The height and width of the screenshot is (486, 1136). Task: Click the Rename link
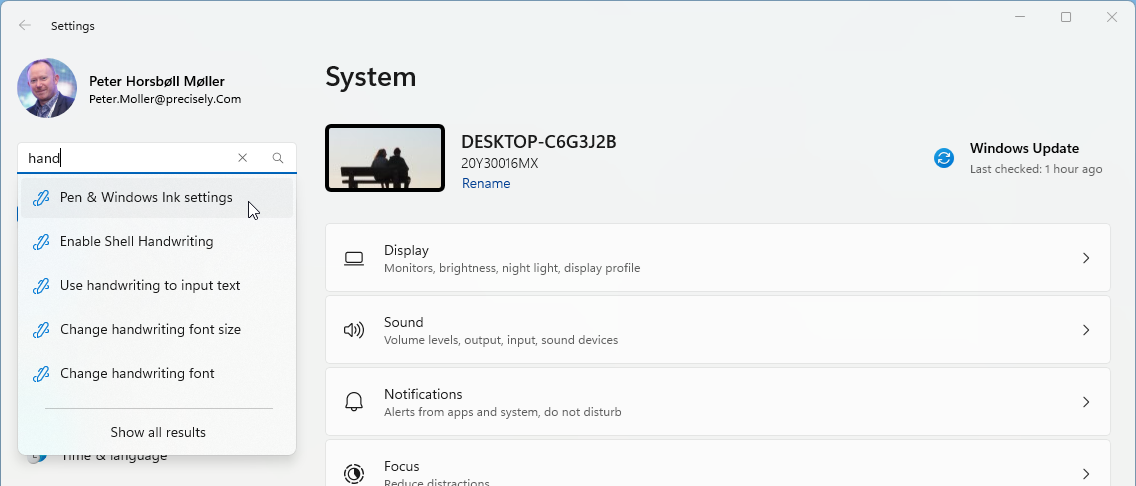pos(486,184)
